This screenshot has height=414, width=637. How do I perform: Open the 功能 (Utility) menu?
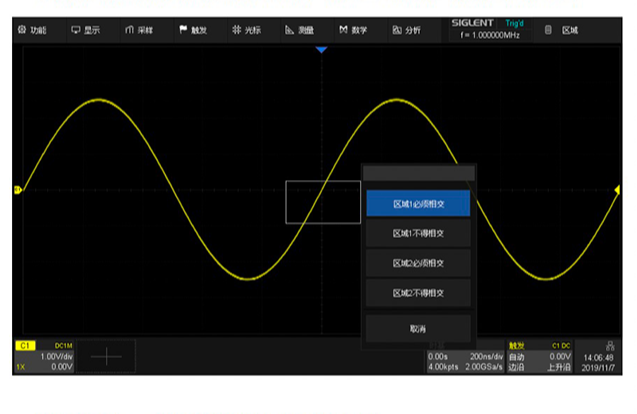point(33,30)
